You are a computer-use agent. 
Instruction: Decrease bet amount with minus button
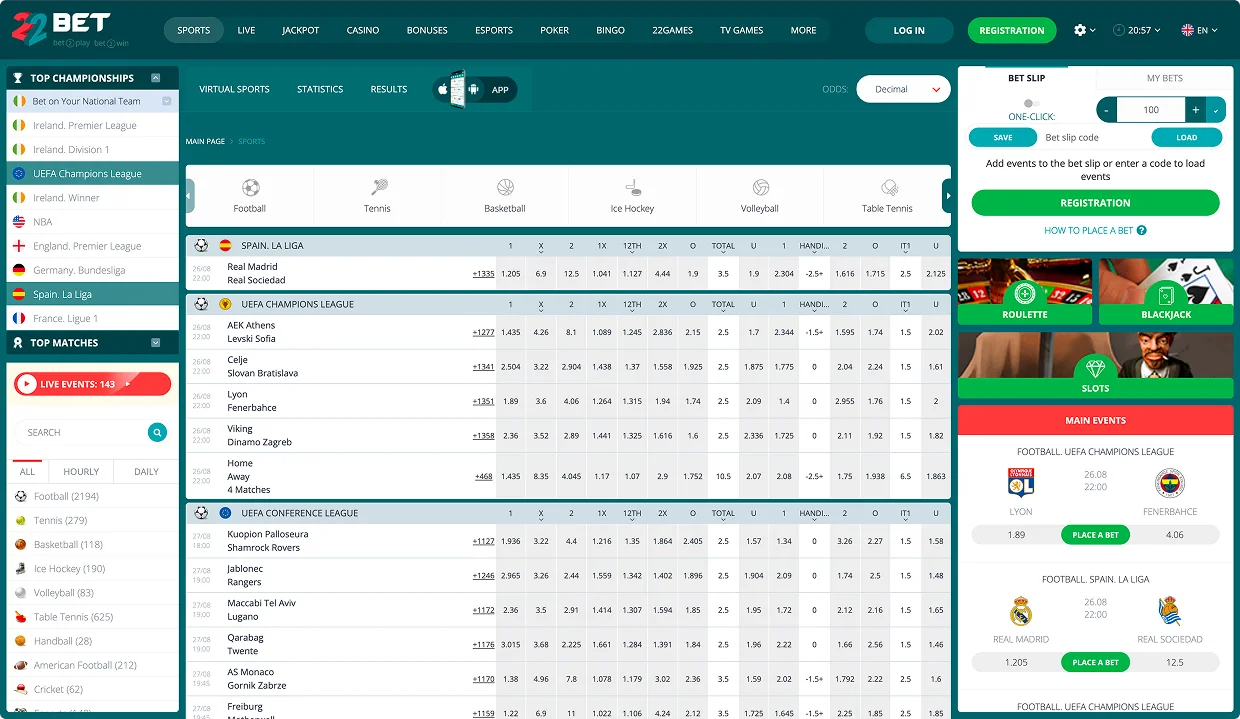(x=1107, y=110)
